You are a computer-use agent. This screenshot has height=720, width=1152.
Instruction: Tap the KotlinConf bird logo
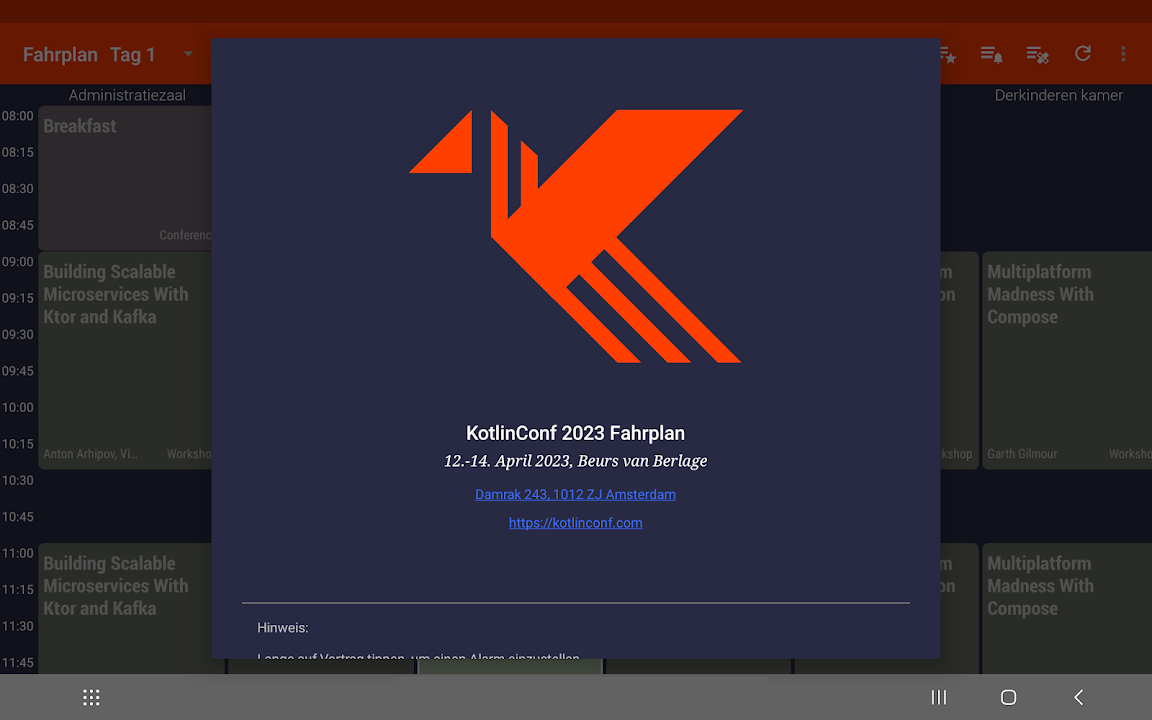576,236
